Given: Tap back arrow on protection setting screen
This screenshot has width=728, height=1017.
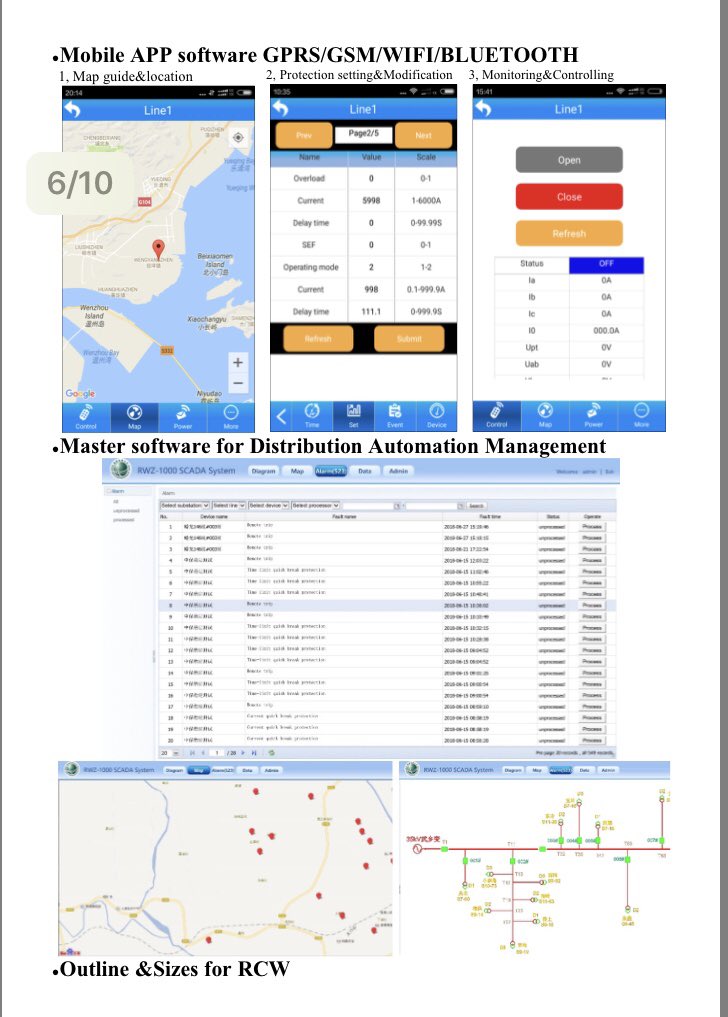Looking at the screenshot, I should coord(280,108).
